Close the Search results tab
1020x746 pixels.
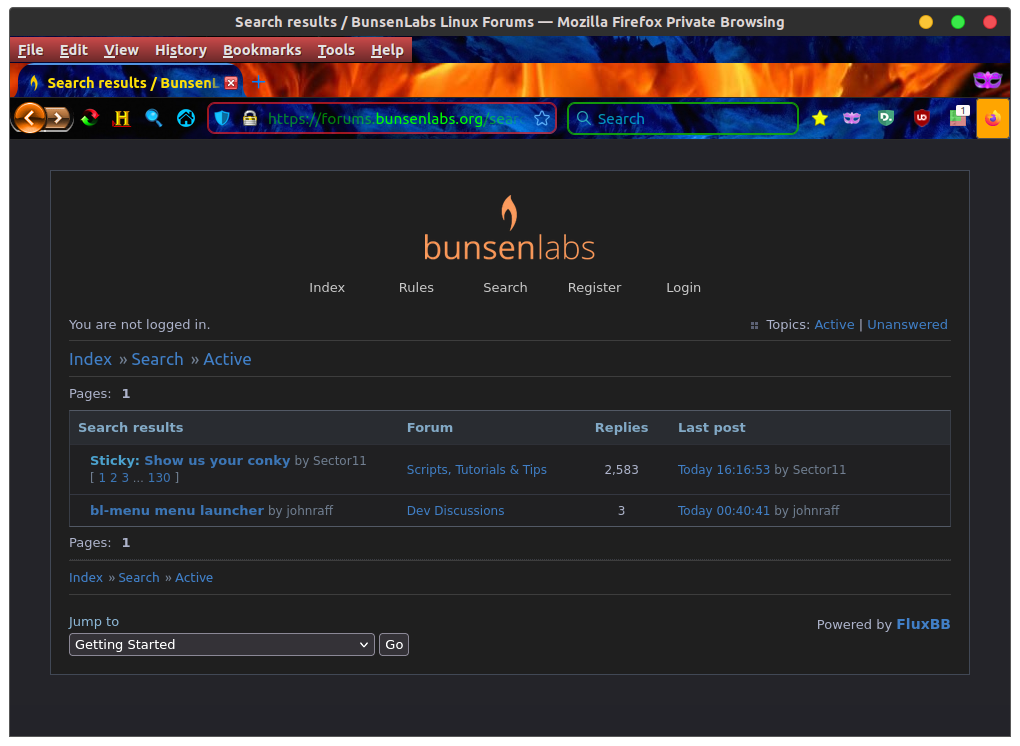tap(231, 83)
